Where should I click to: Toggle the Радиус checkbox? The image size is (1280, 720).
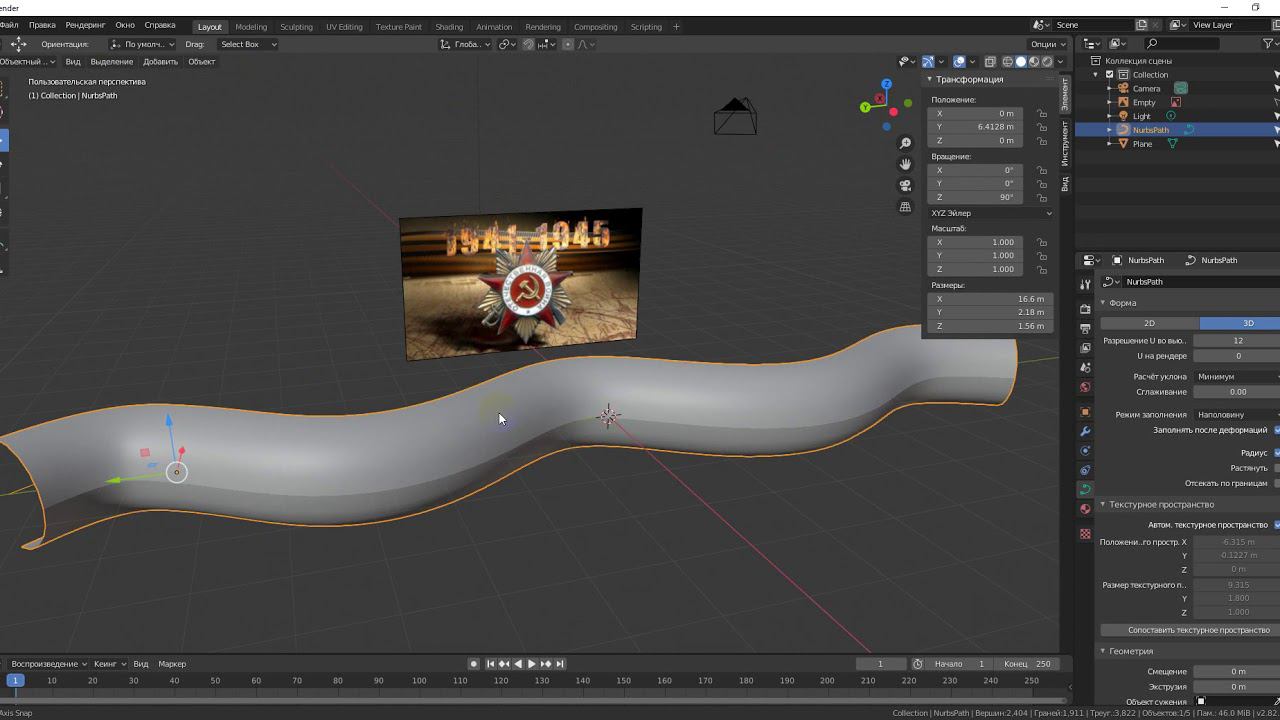1277,453
